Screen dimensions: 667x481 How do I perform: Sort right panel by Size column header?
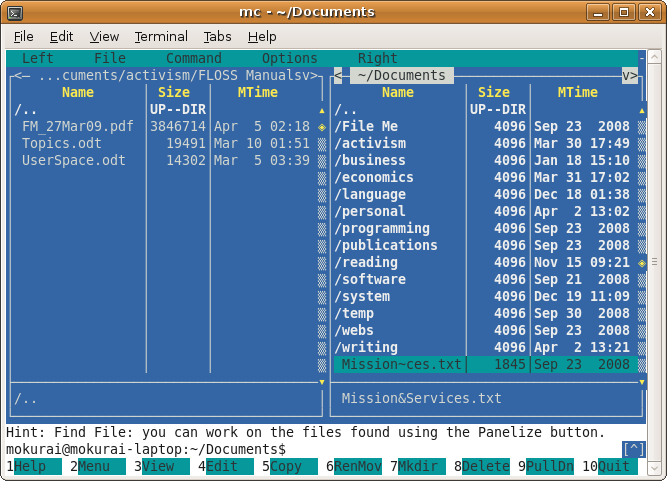pos(494,93)
